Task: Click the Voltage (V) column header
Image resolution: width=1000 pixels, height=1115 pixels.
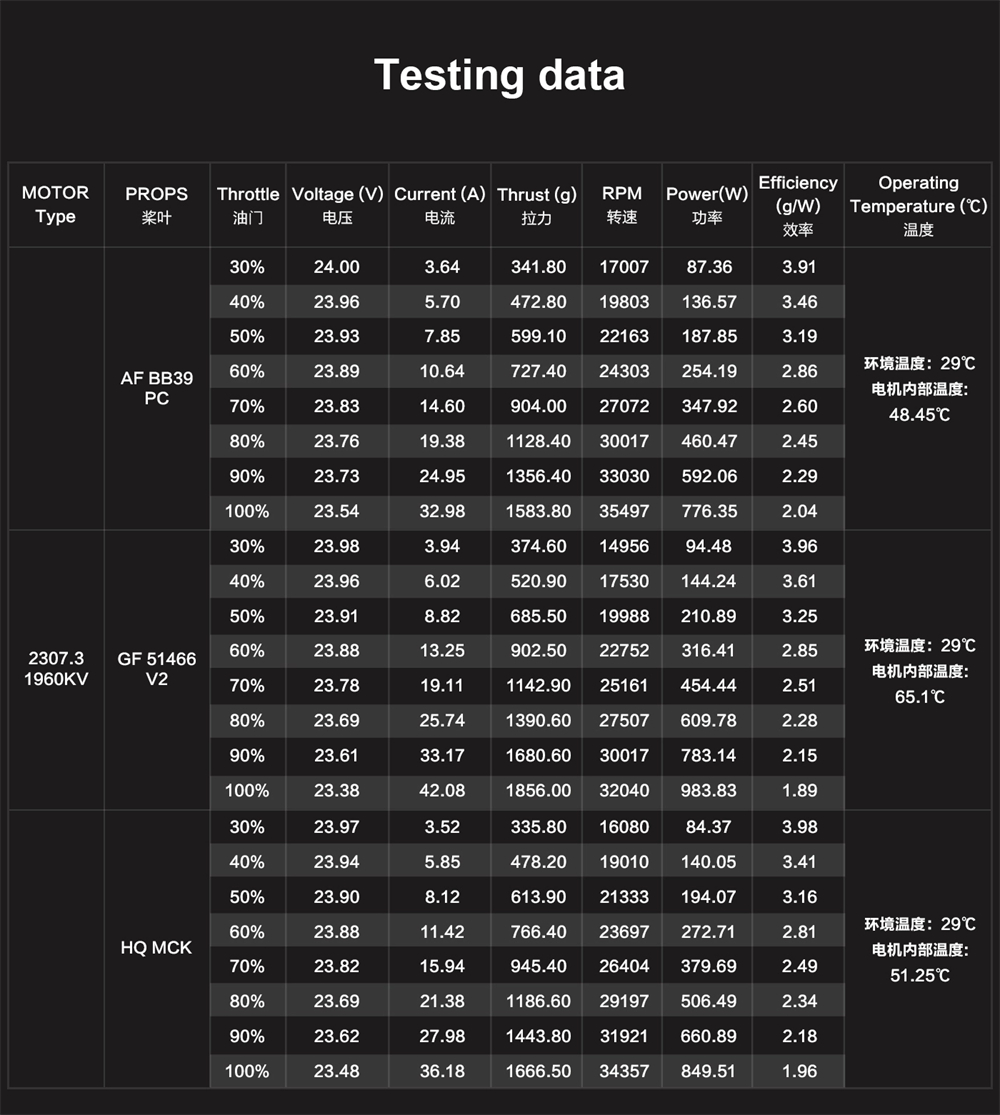Action: [x=337, y=205]
